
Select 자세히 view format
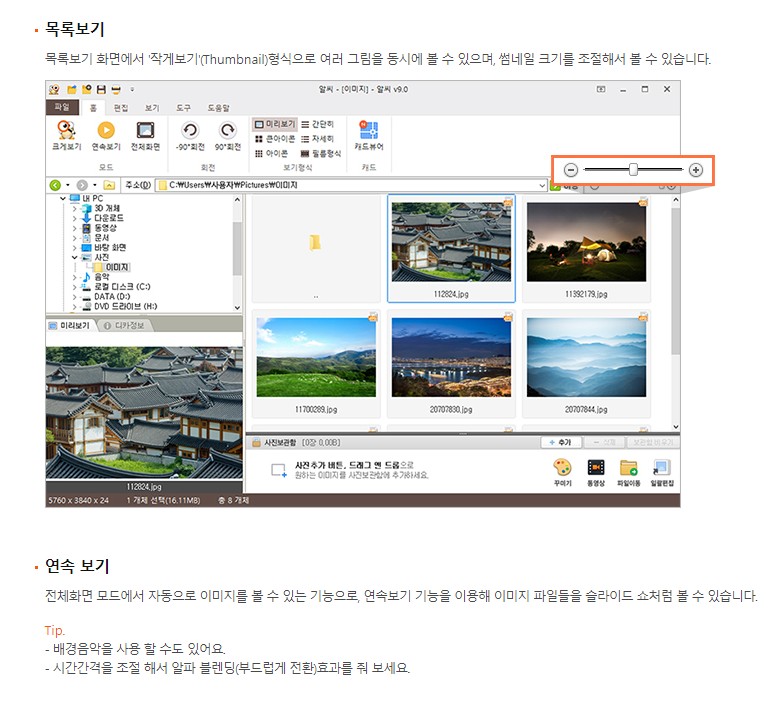coord(317,138)
